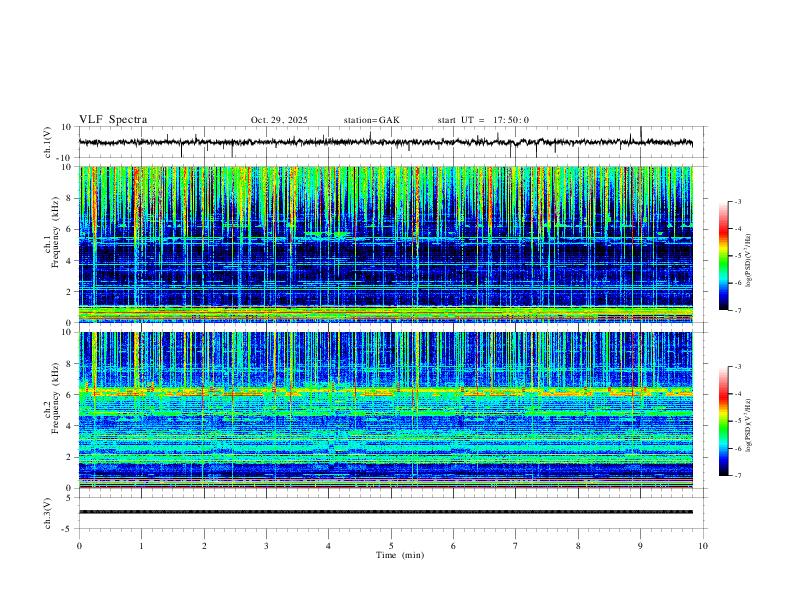Click the '-7' label on ch.2 colorbar
The image size is (792, 612).
pyautogui.click(x=738, y=476)
